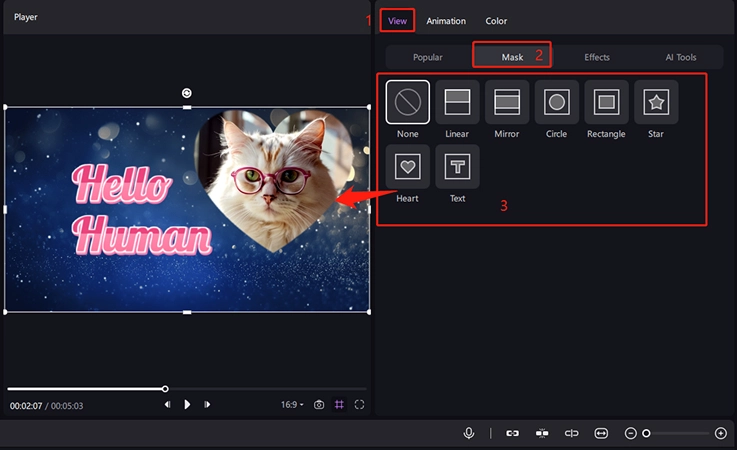This screenshot has width=737, height=450.
Task: Switch to the Color tab
Action: [x=496, y=21]
